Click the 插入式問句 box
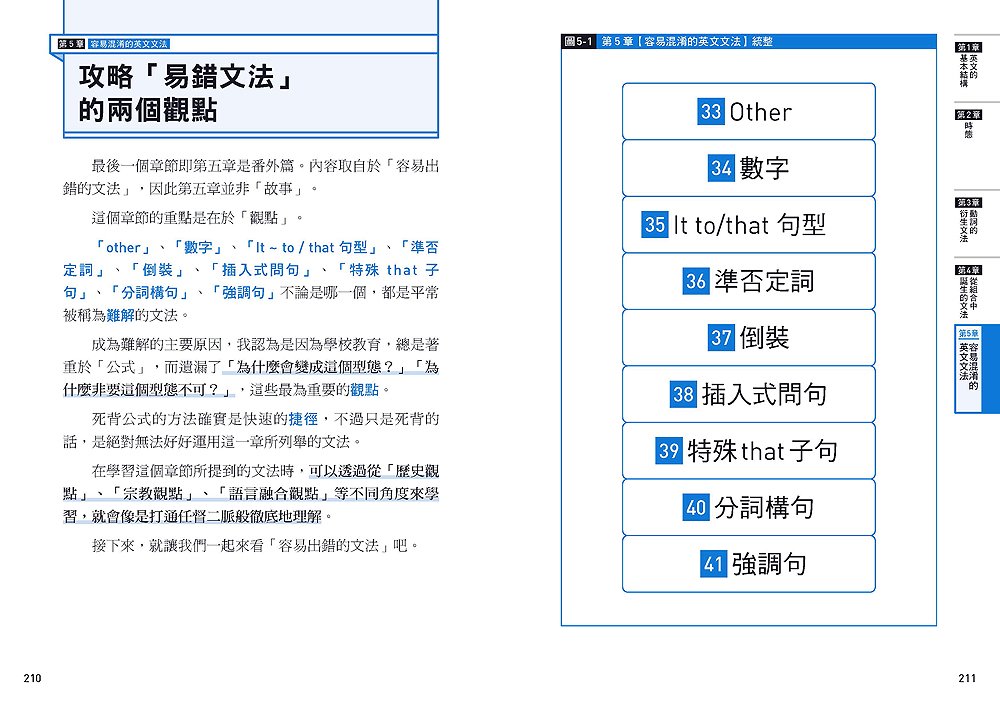The width and height of the screenshot is (1000, 709). pyautogui.click(x=748, y=394)
